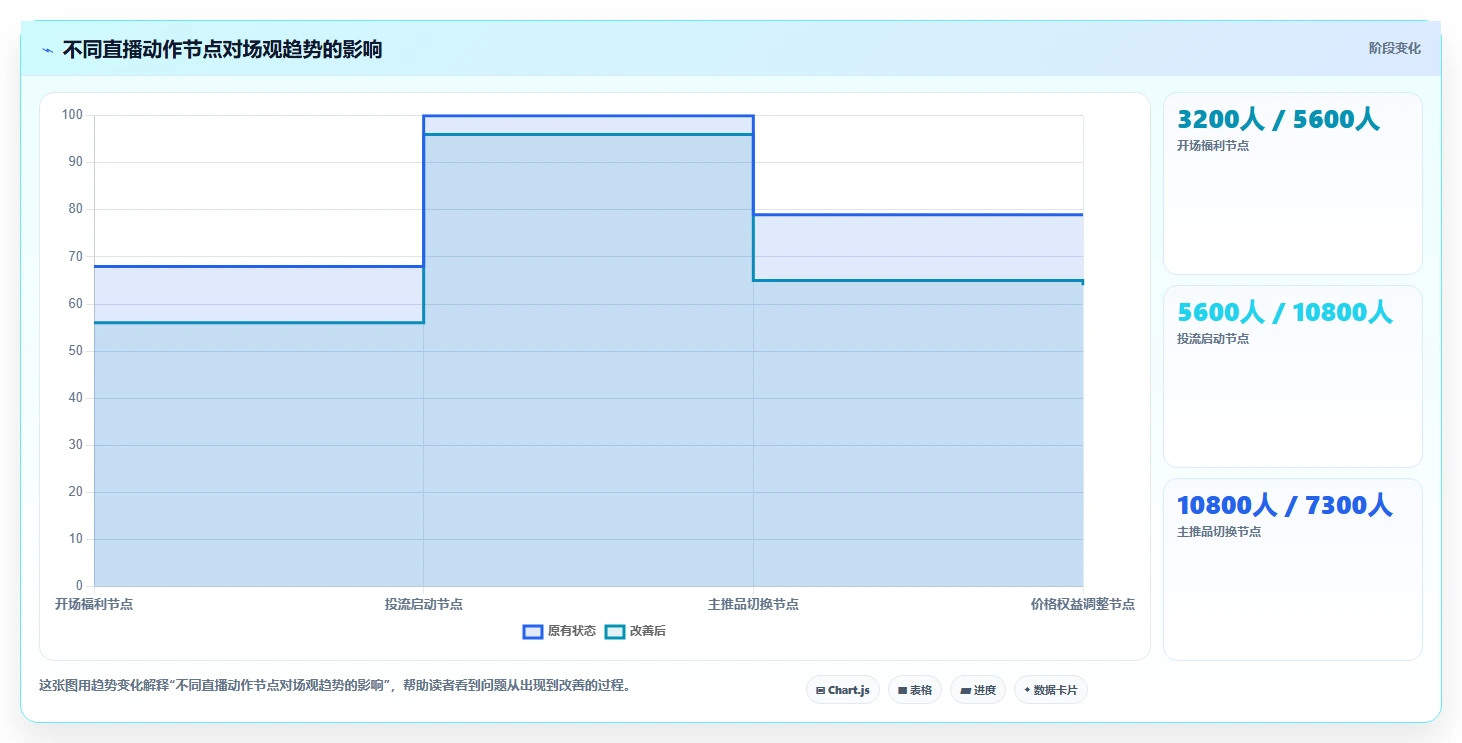Click the 开场福利节点 card caption

coord(1213,146)
